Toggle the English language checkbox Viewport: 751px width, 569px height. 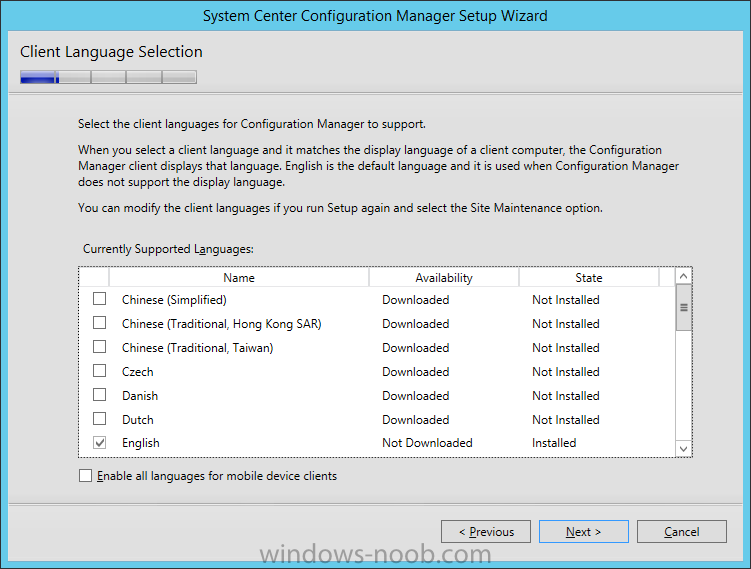click(100, 443)
